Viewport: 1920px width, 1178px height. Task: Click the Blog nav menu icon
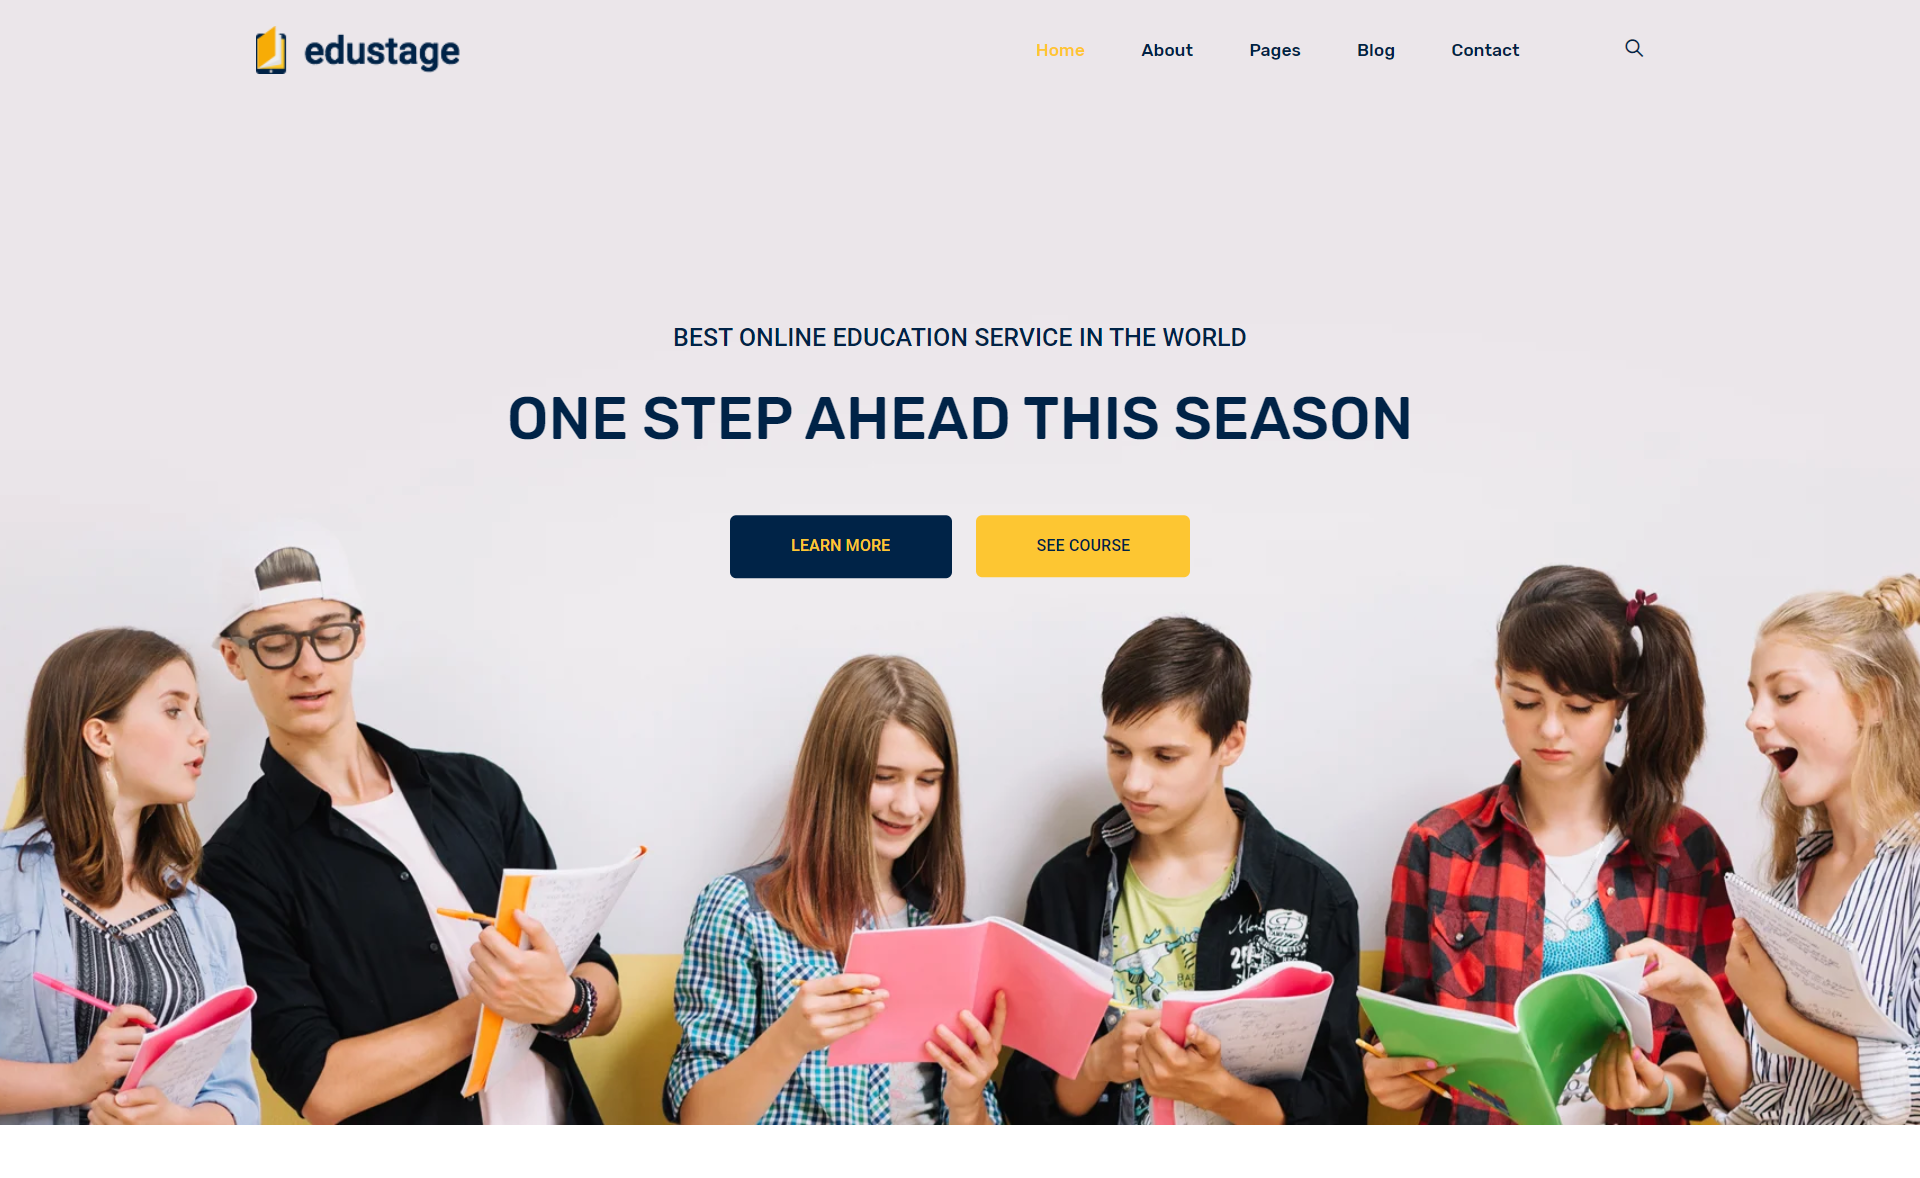1374,51
